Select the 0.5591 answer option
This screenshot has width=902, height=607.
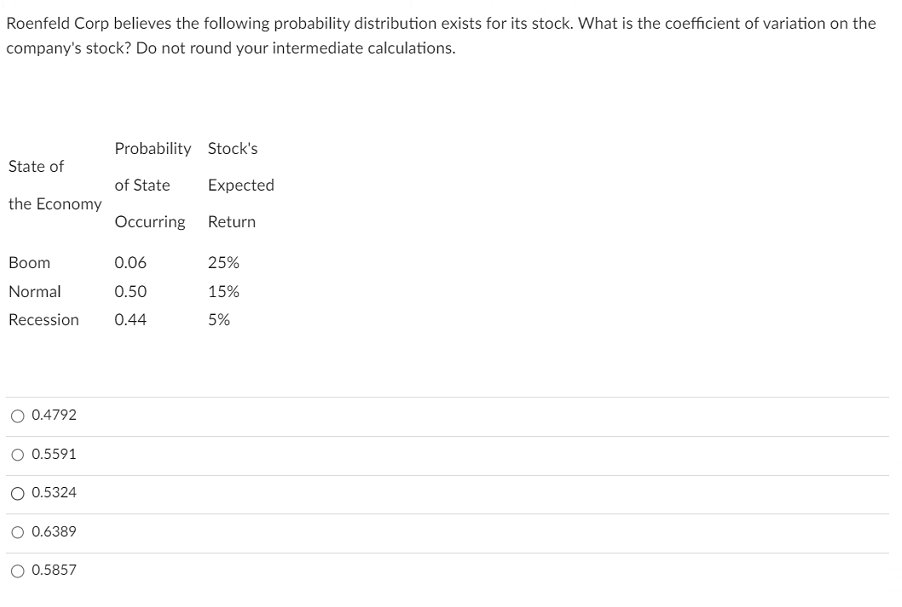(x=17, y=454)
